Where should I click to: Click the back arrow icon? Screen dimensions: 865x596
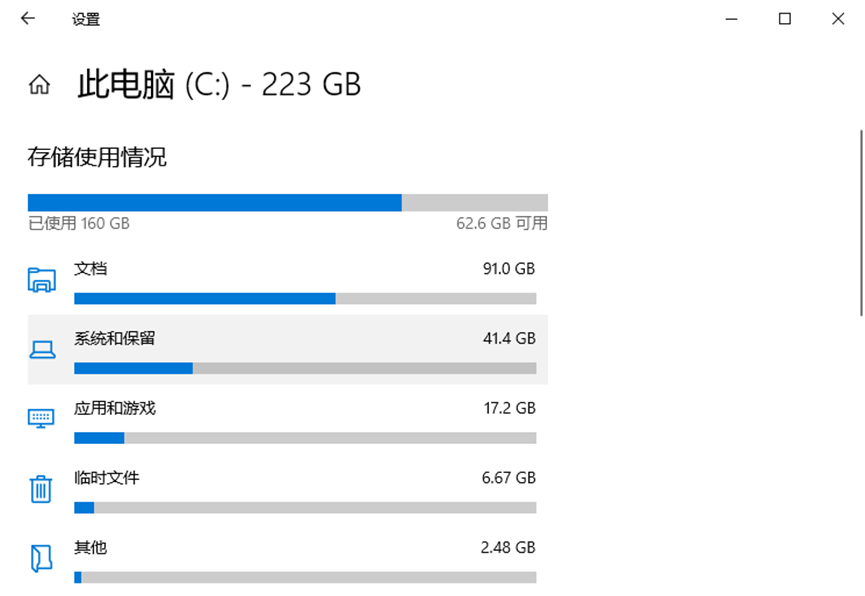point(28,18)
